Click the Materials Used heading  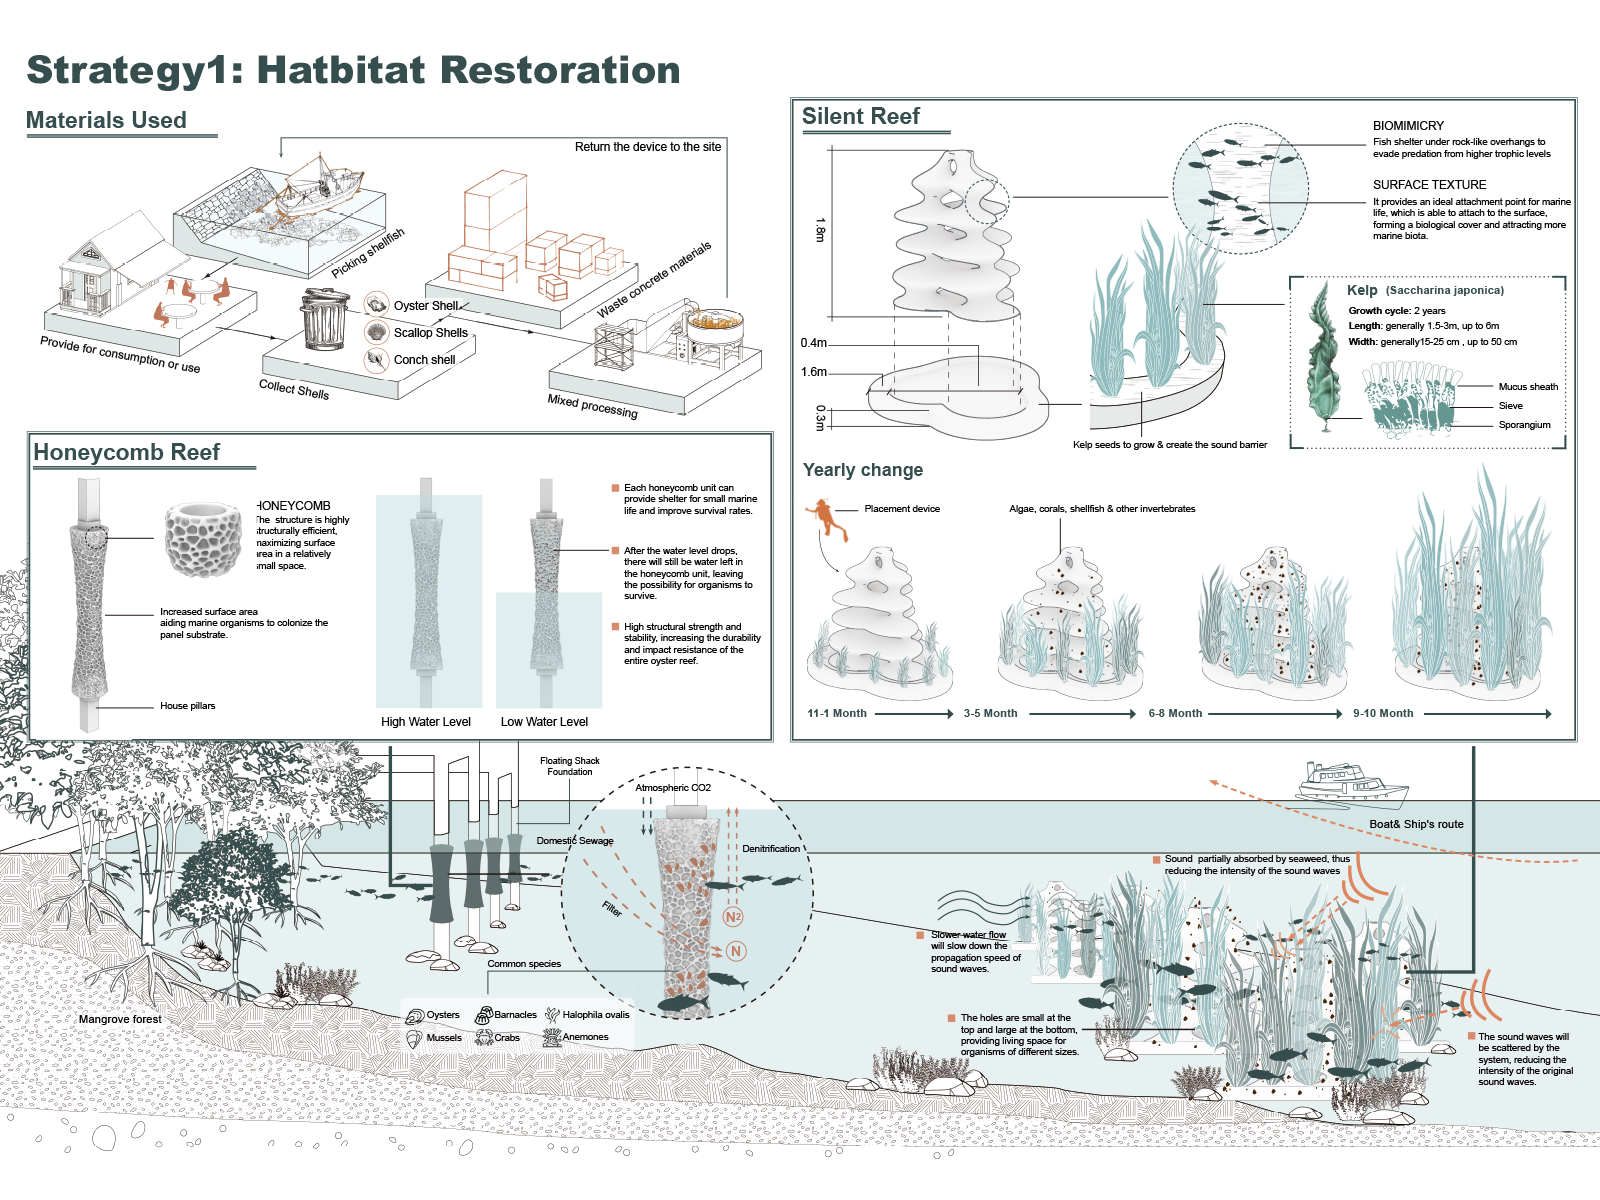(x=106, y=120)
